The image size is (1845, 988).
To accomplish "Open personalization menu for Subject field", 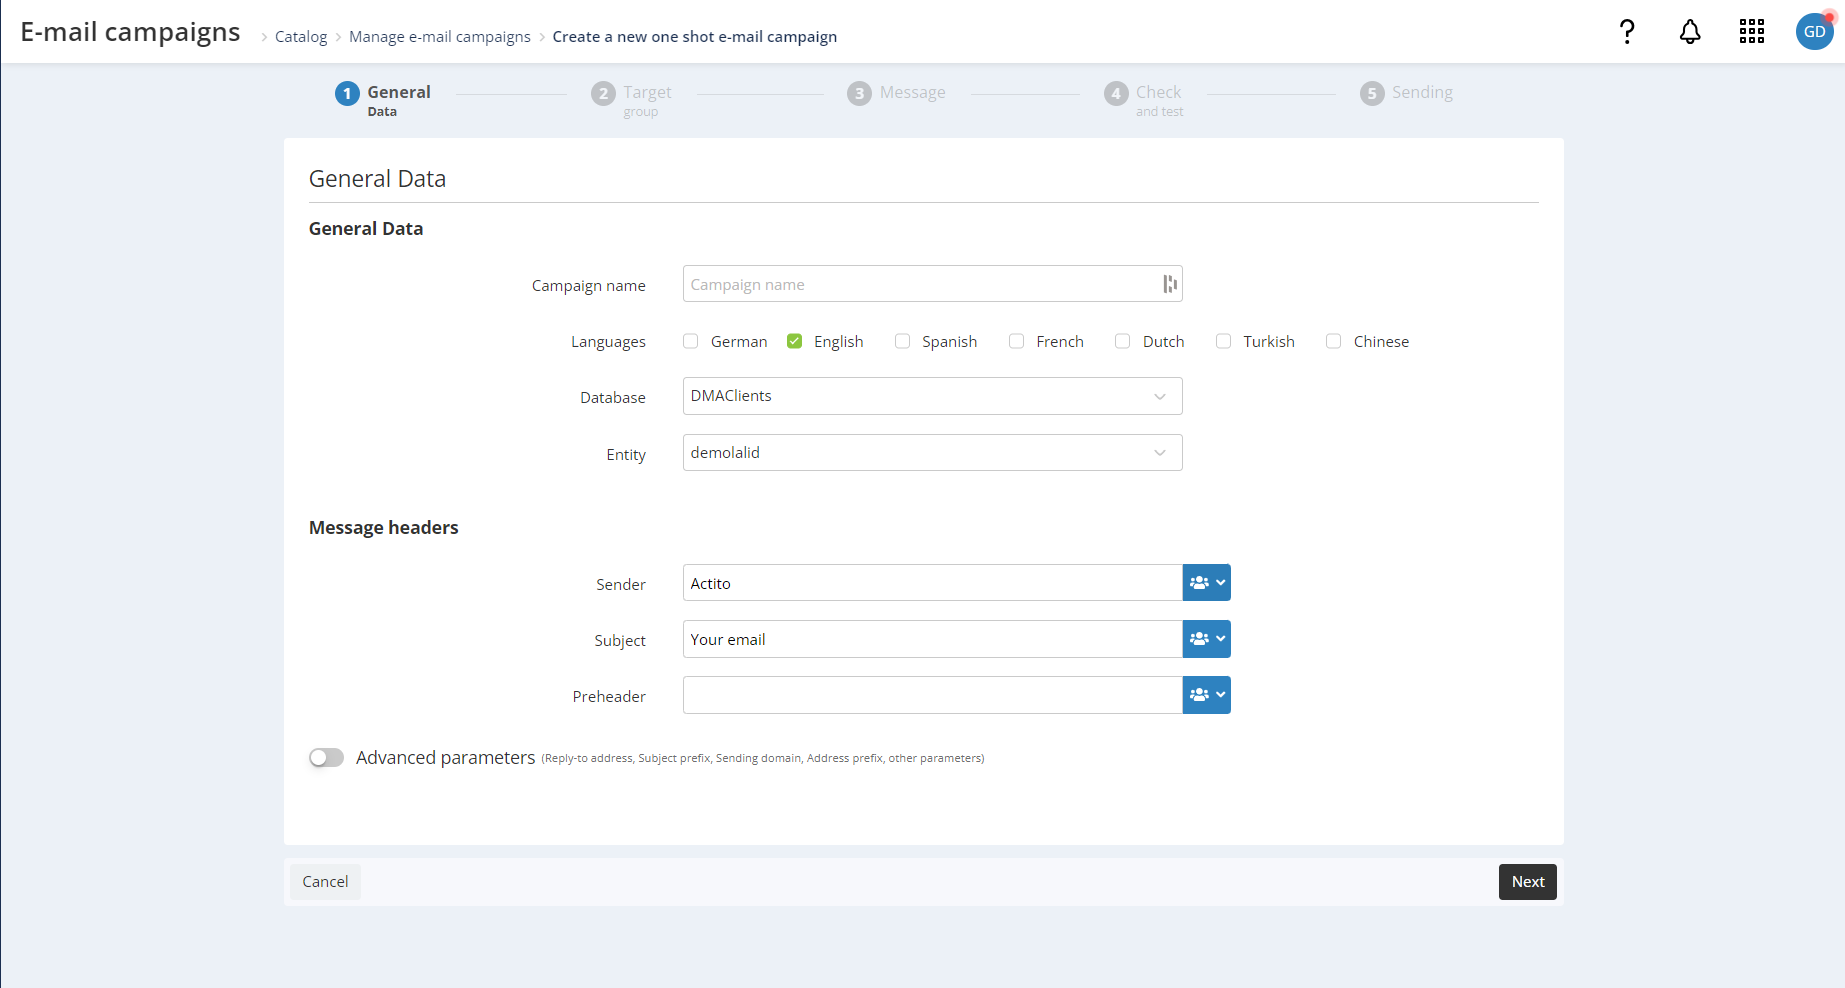I will 1207,639.
